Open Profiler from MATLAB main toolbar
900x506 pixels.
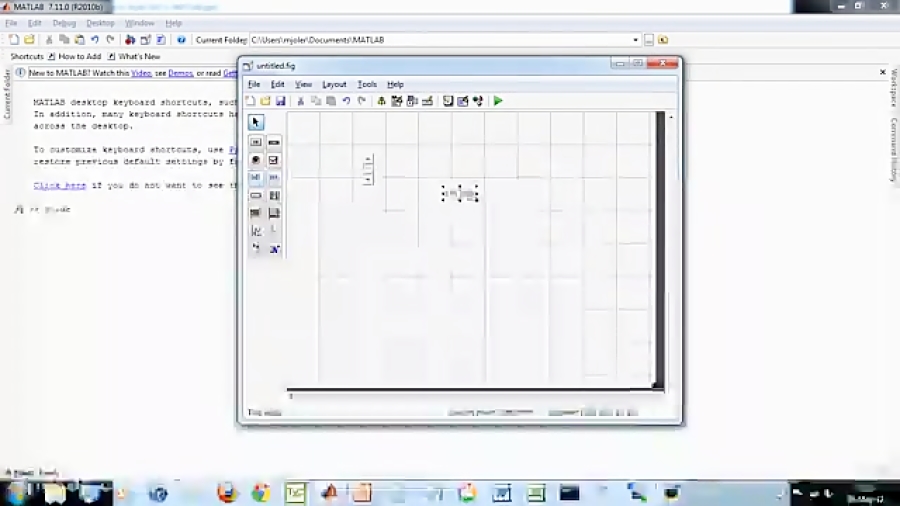161,40
